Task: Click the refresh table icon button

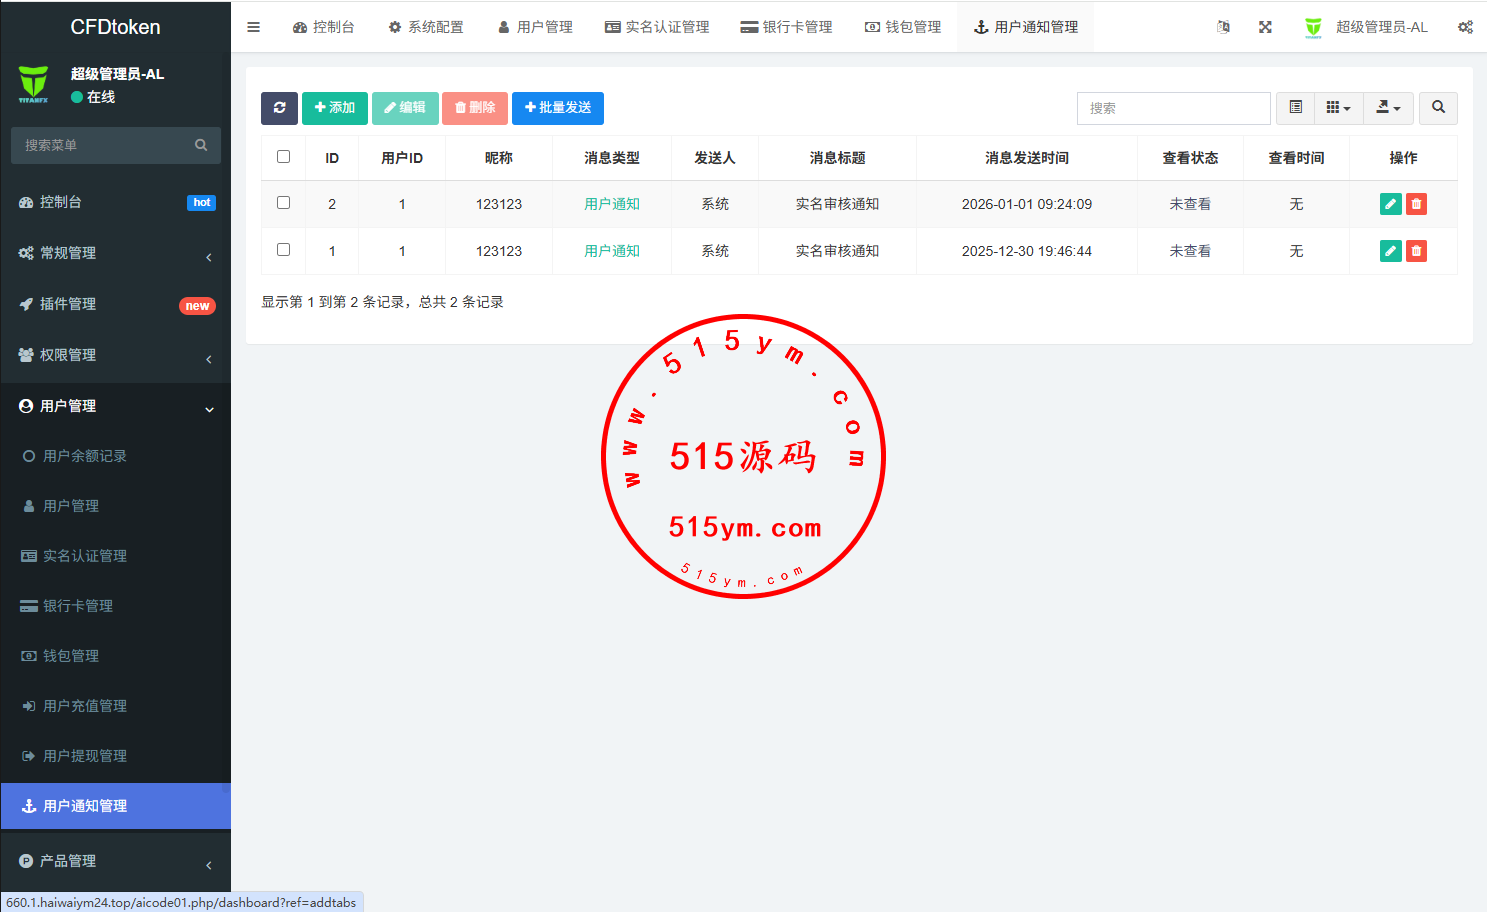Action: pos(279,108)
